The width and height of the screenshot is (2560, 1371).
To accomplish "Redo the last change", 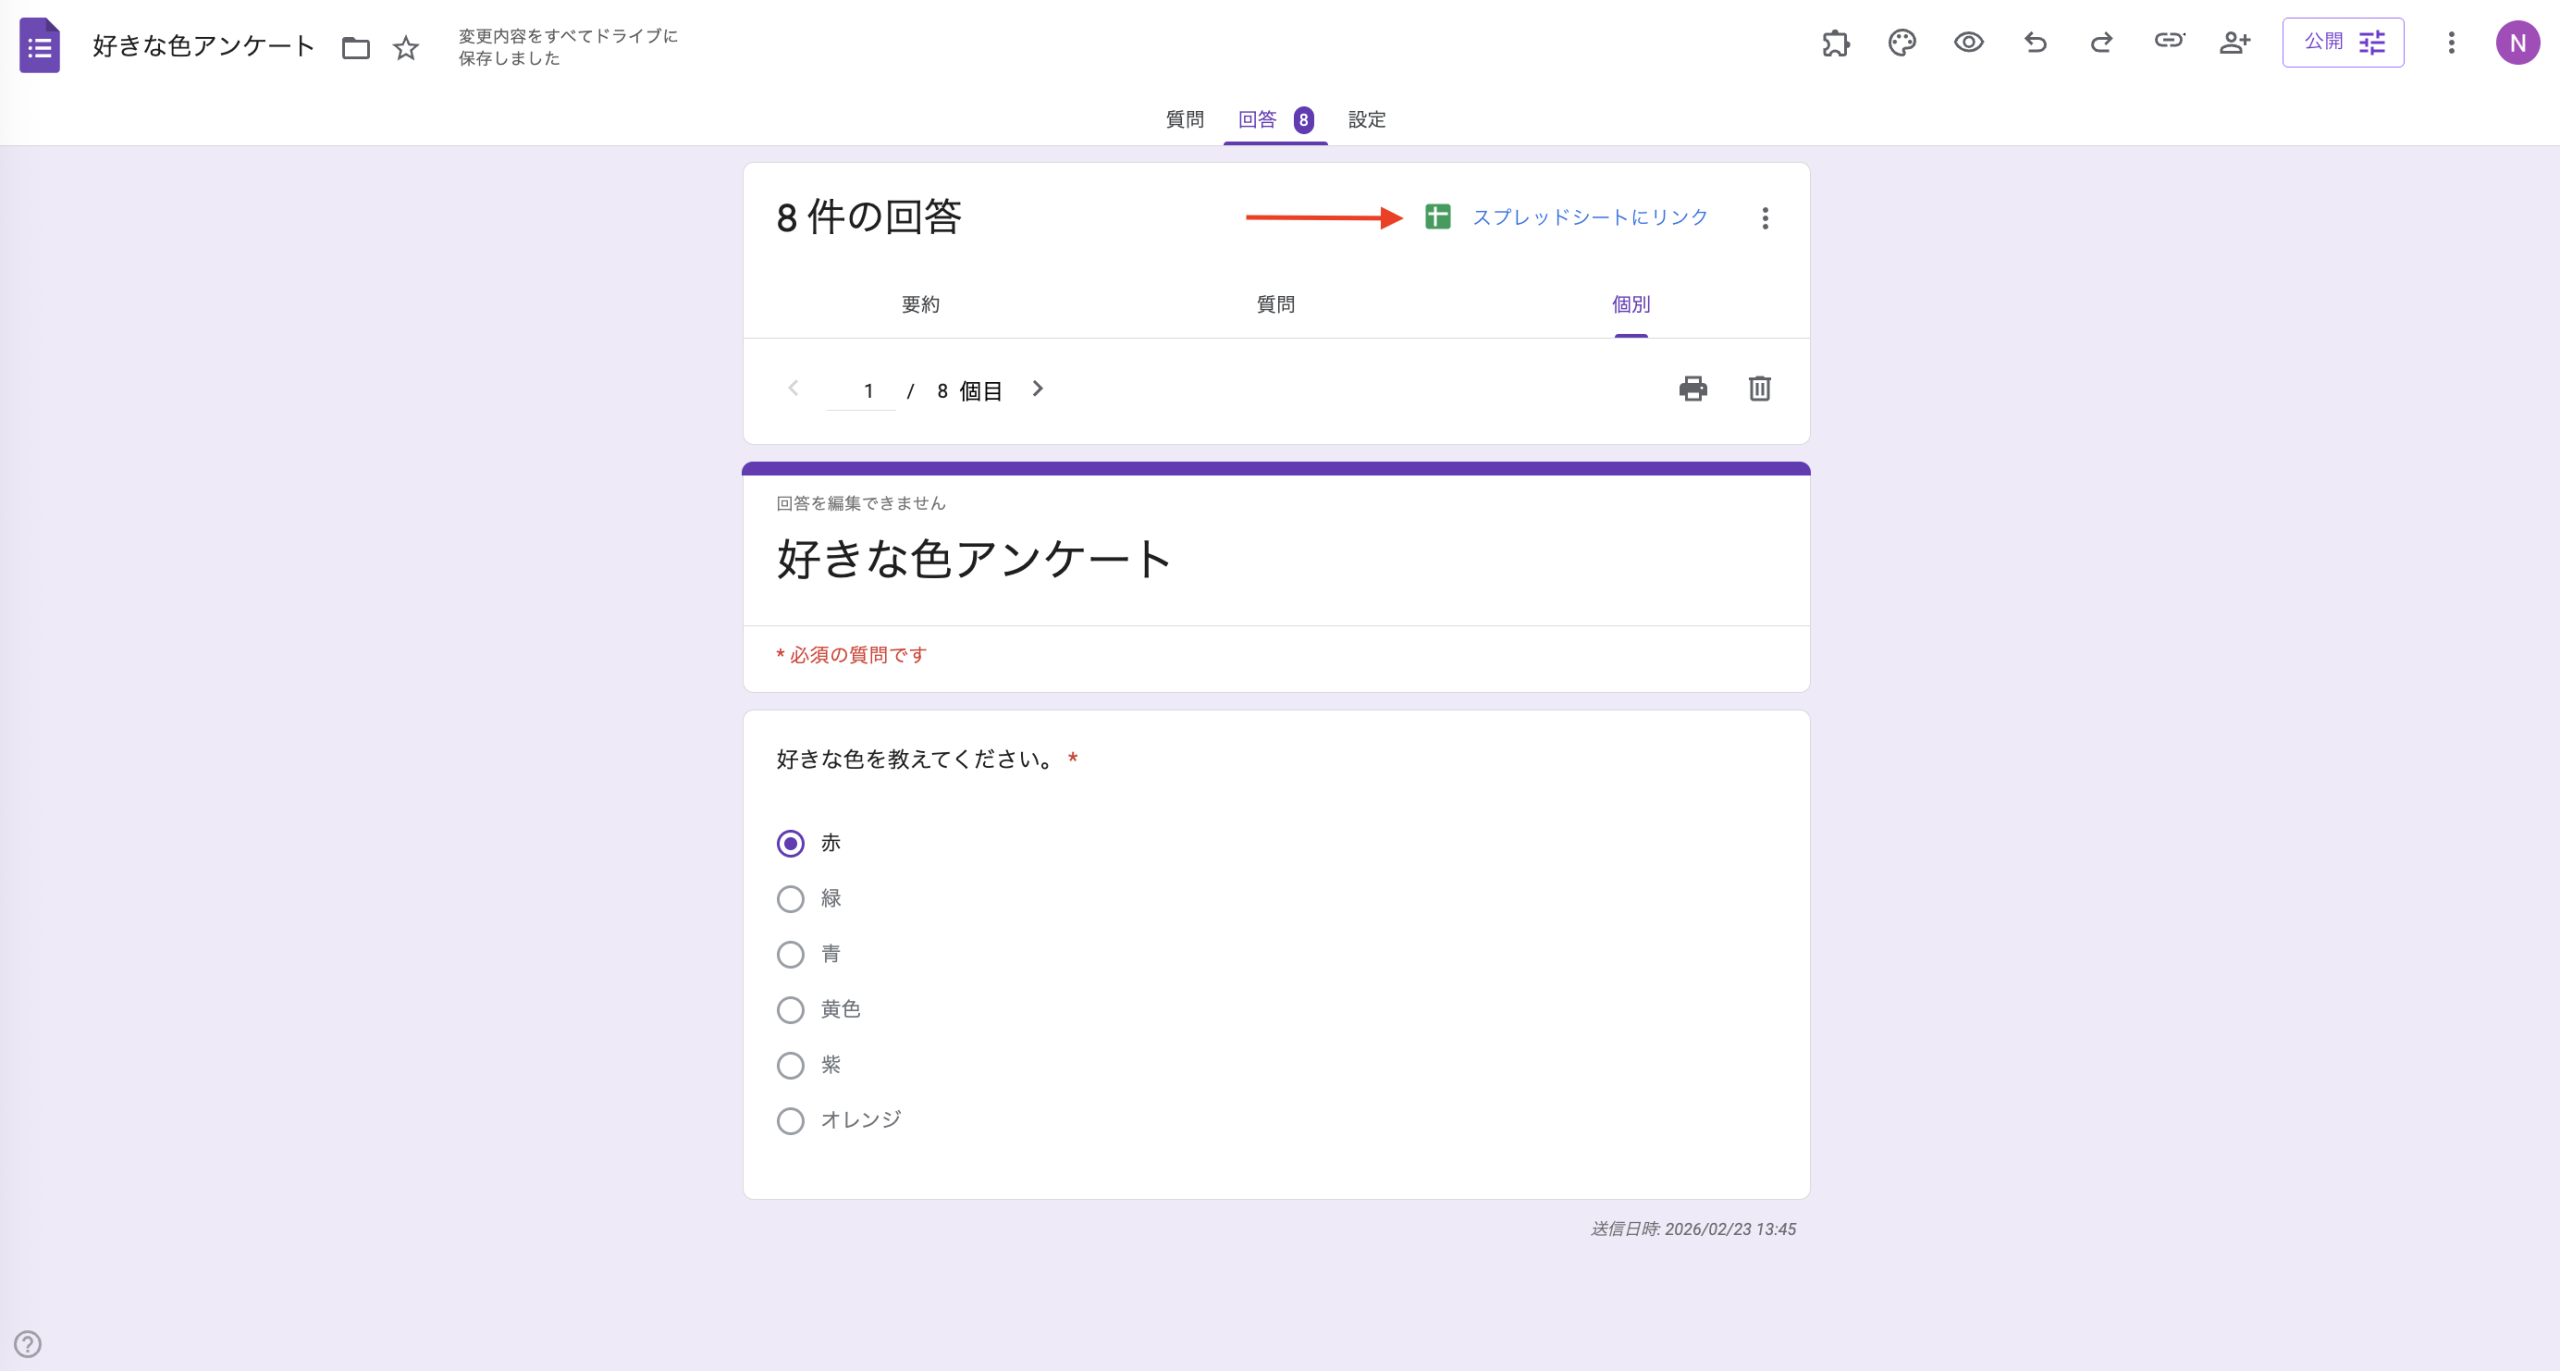I will click(2101, 43).
